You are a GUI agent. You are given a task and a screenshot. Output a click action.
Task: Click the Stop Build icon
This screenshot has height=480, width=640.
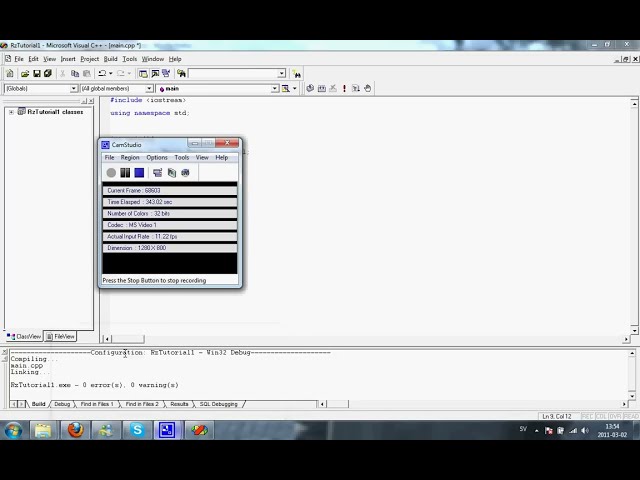(x=333, y=88)
